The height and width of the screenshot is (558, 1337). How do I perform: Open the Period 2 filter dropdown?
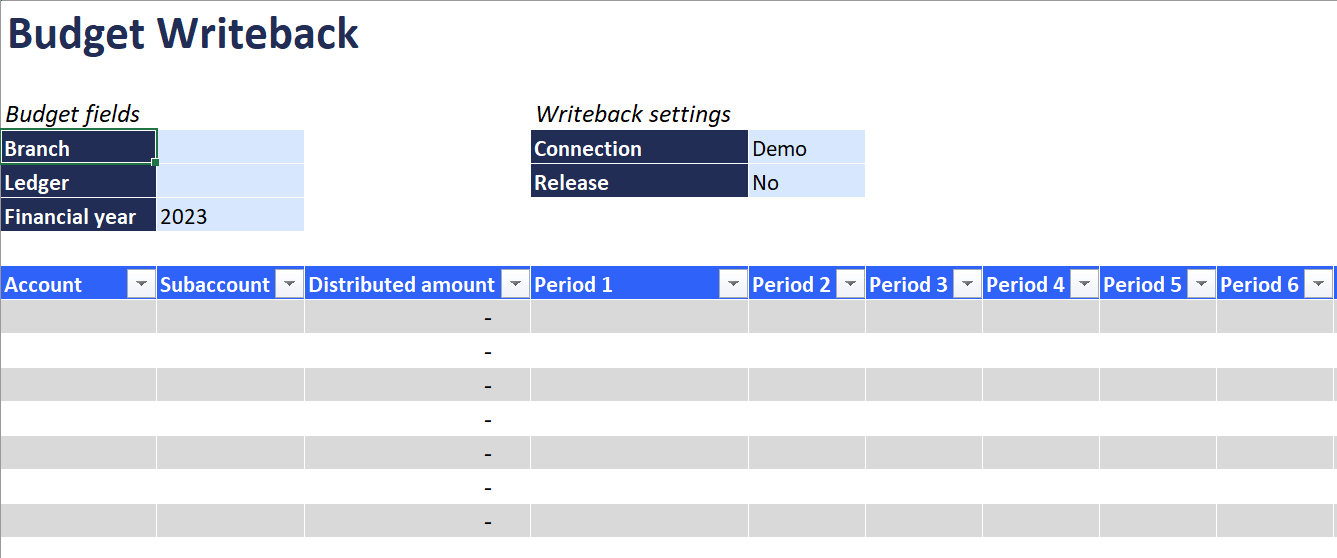point(850,285)
